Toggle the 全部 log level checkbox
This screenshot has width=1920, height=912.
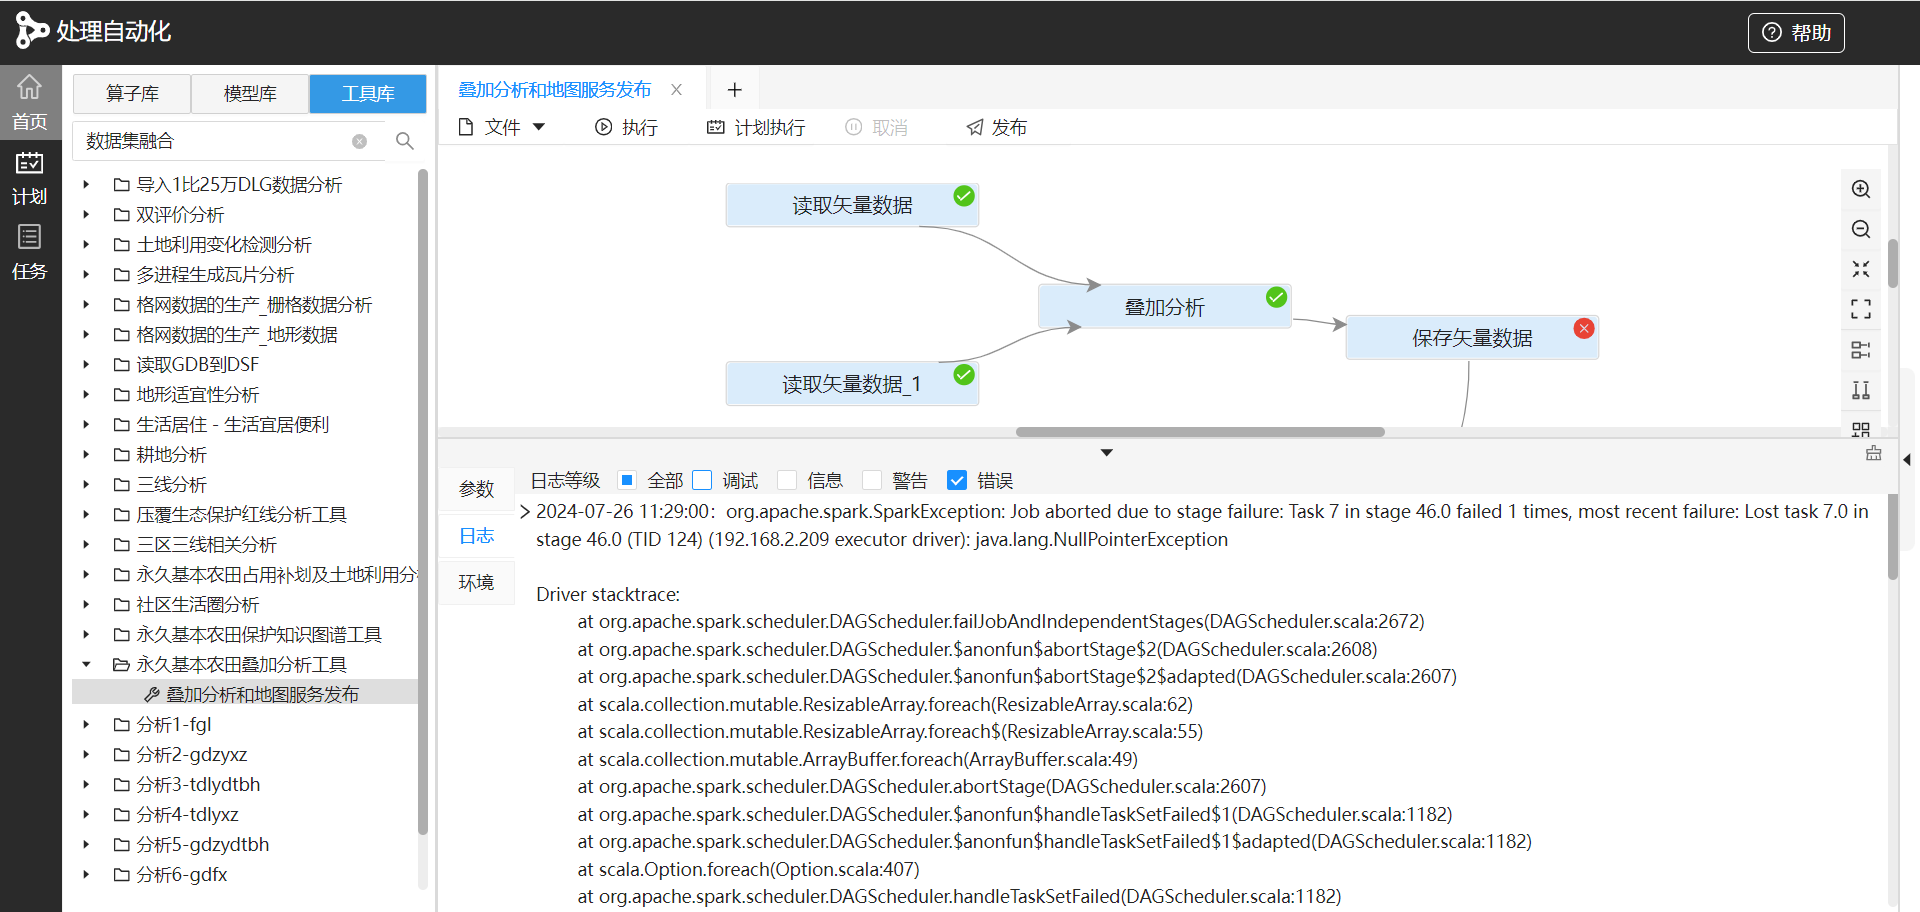627,480
